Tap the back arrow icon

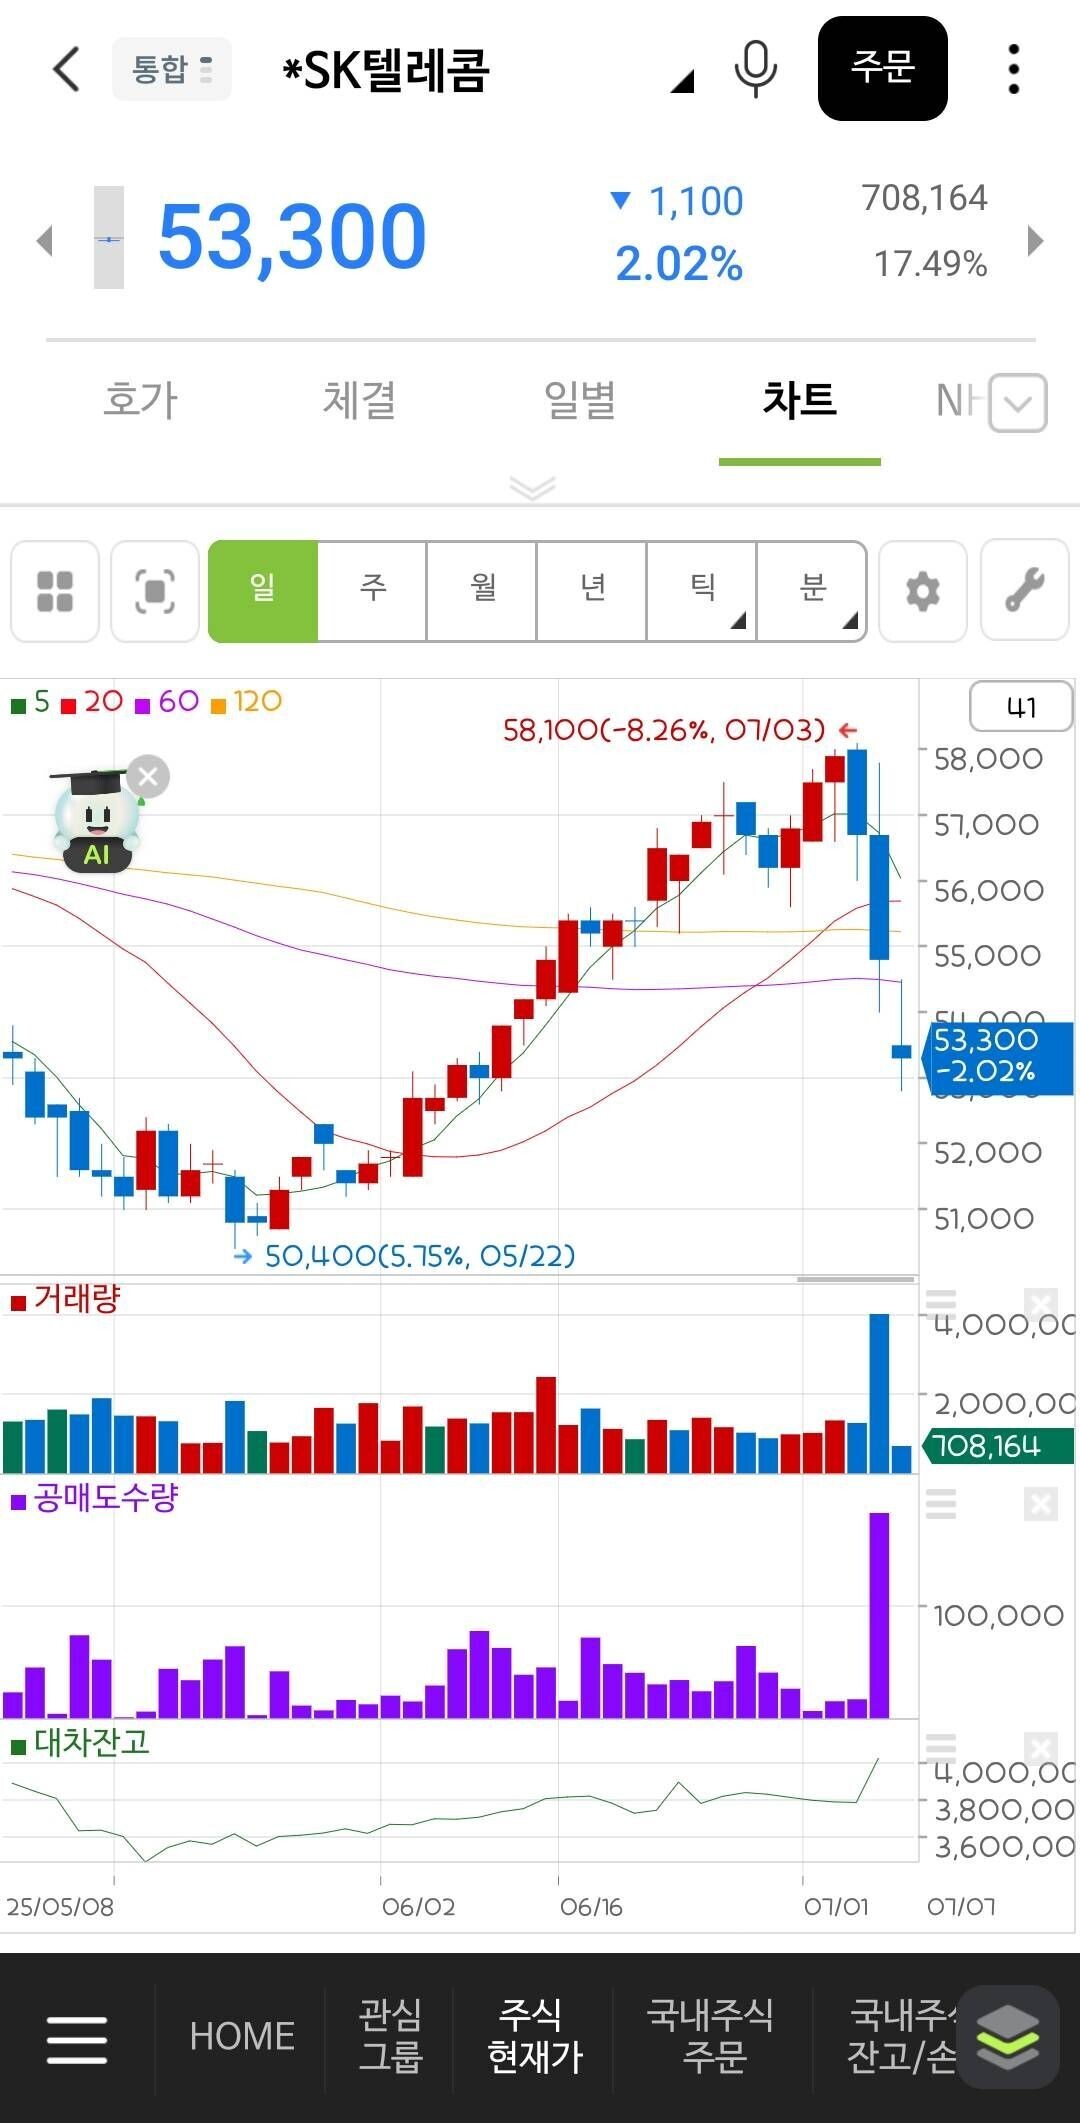click(66, 69)
